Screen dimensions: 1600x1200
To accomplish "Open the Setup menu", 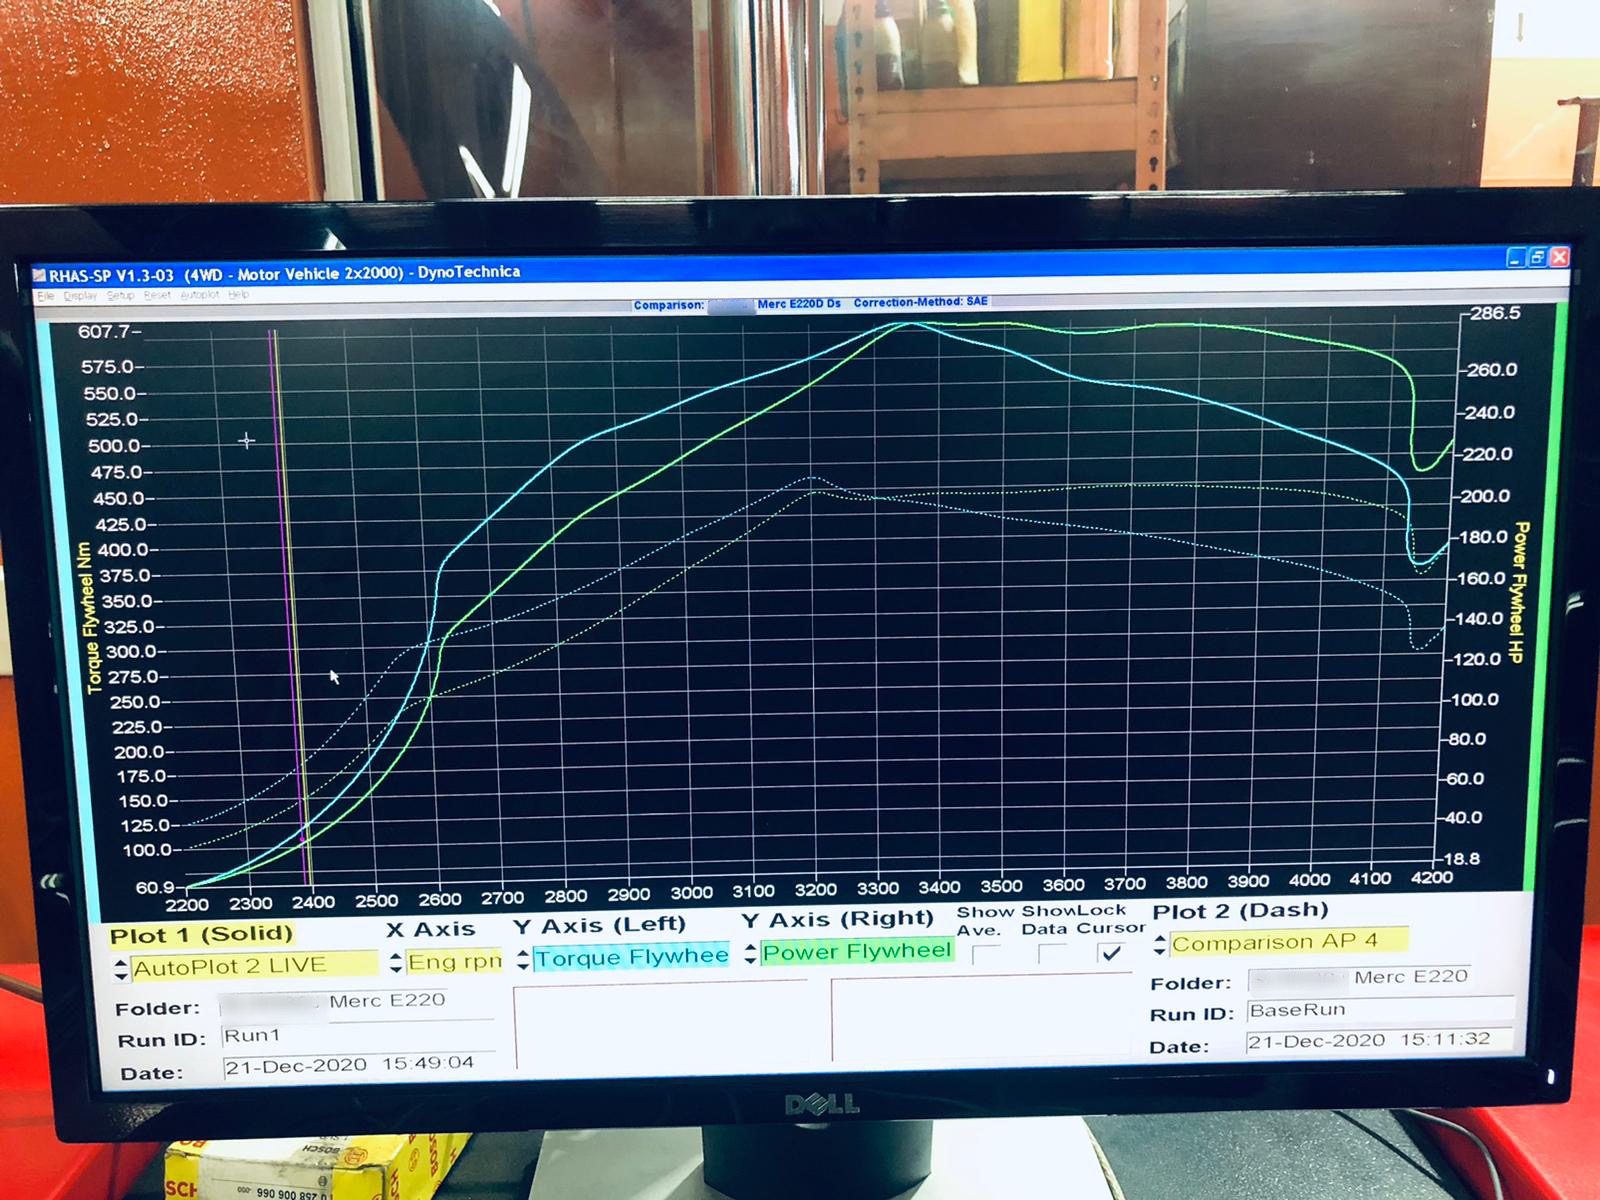I will click(121, 296).
